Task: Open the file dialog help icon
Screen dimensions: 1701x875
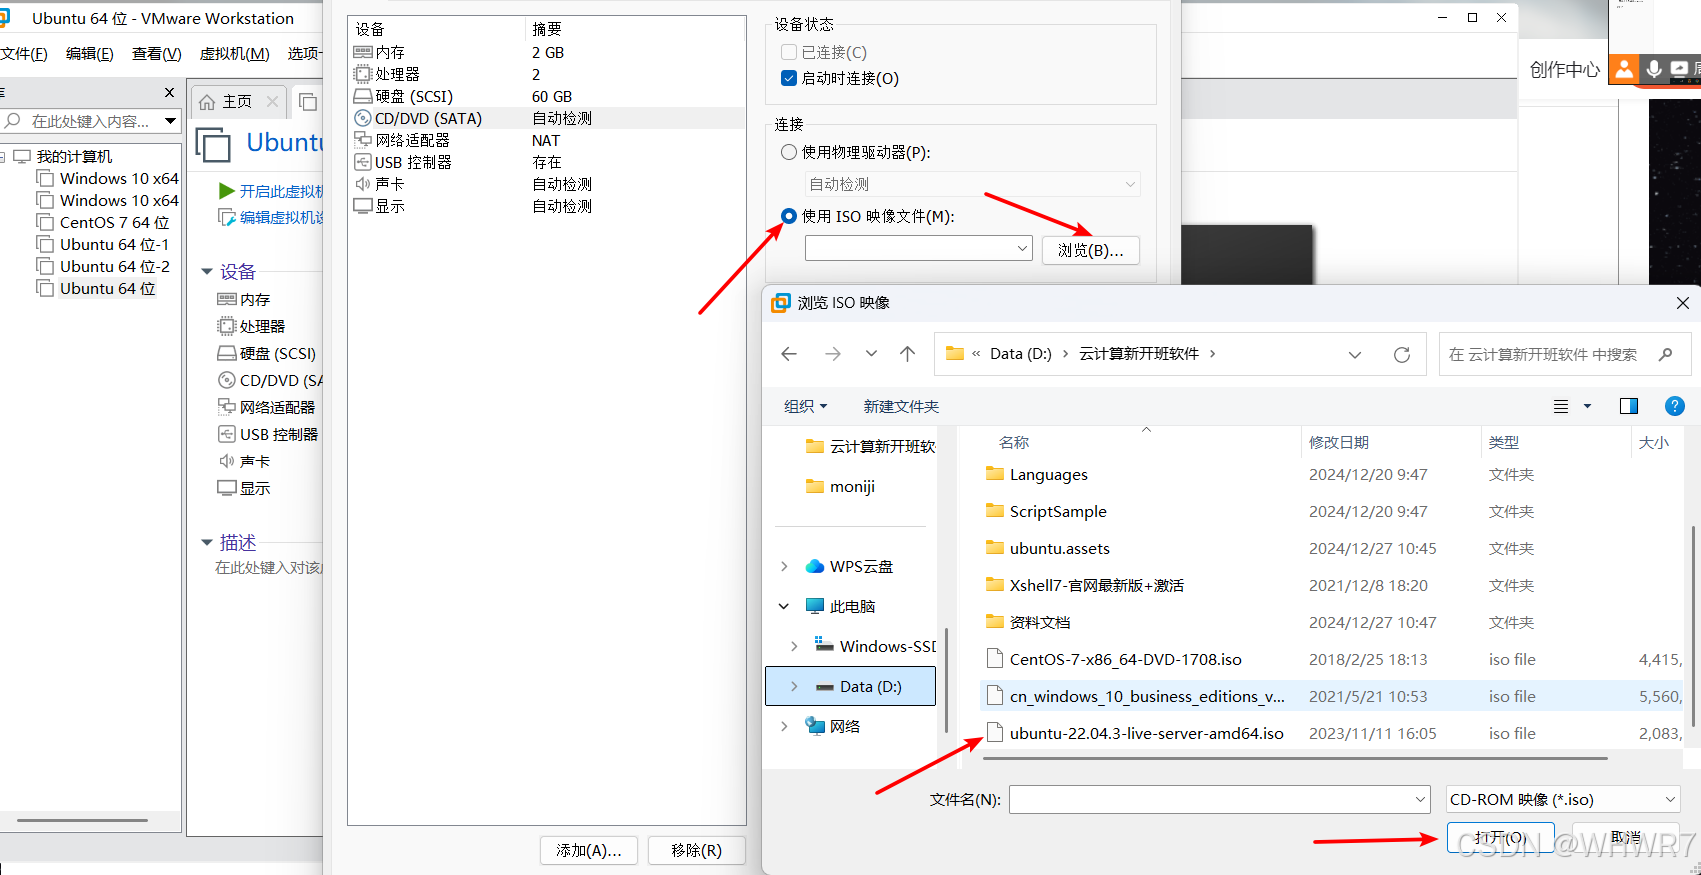Action: [x=1674, y=406]
